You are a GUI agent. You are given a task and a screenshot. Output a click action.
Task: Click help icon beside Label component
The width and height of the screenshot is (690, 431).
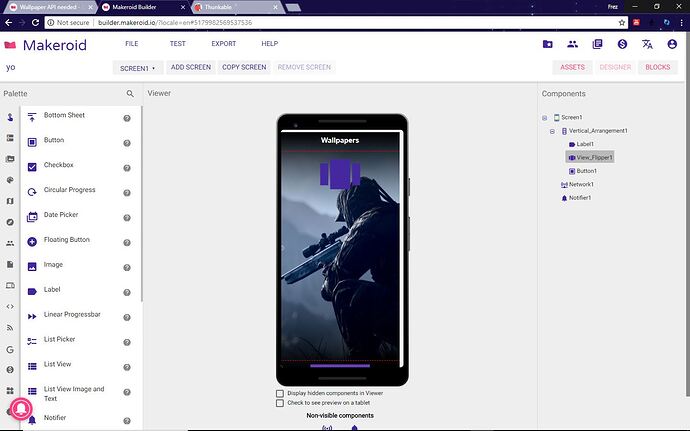(x=127, y=292)
